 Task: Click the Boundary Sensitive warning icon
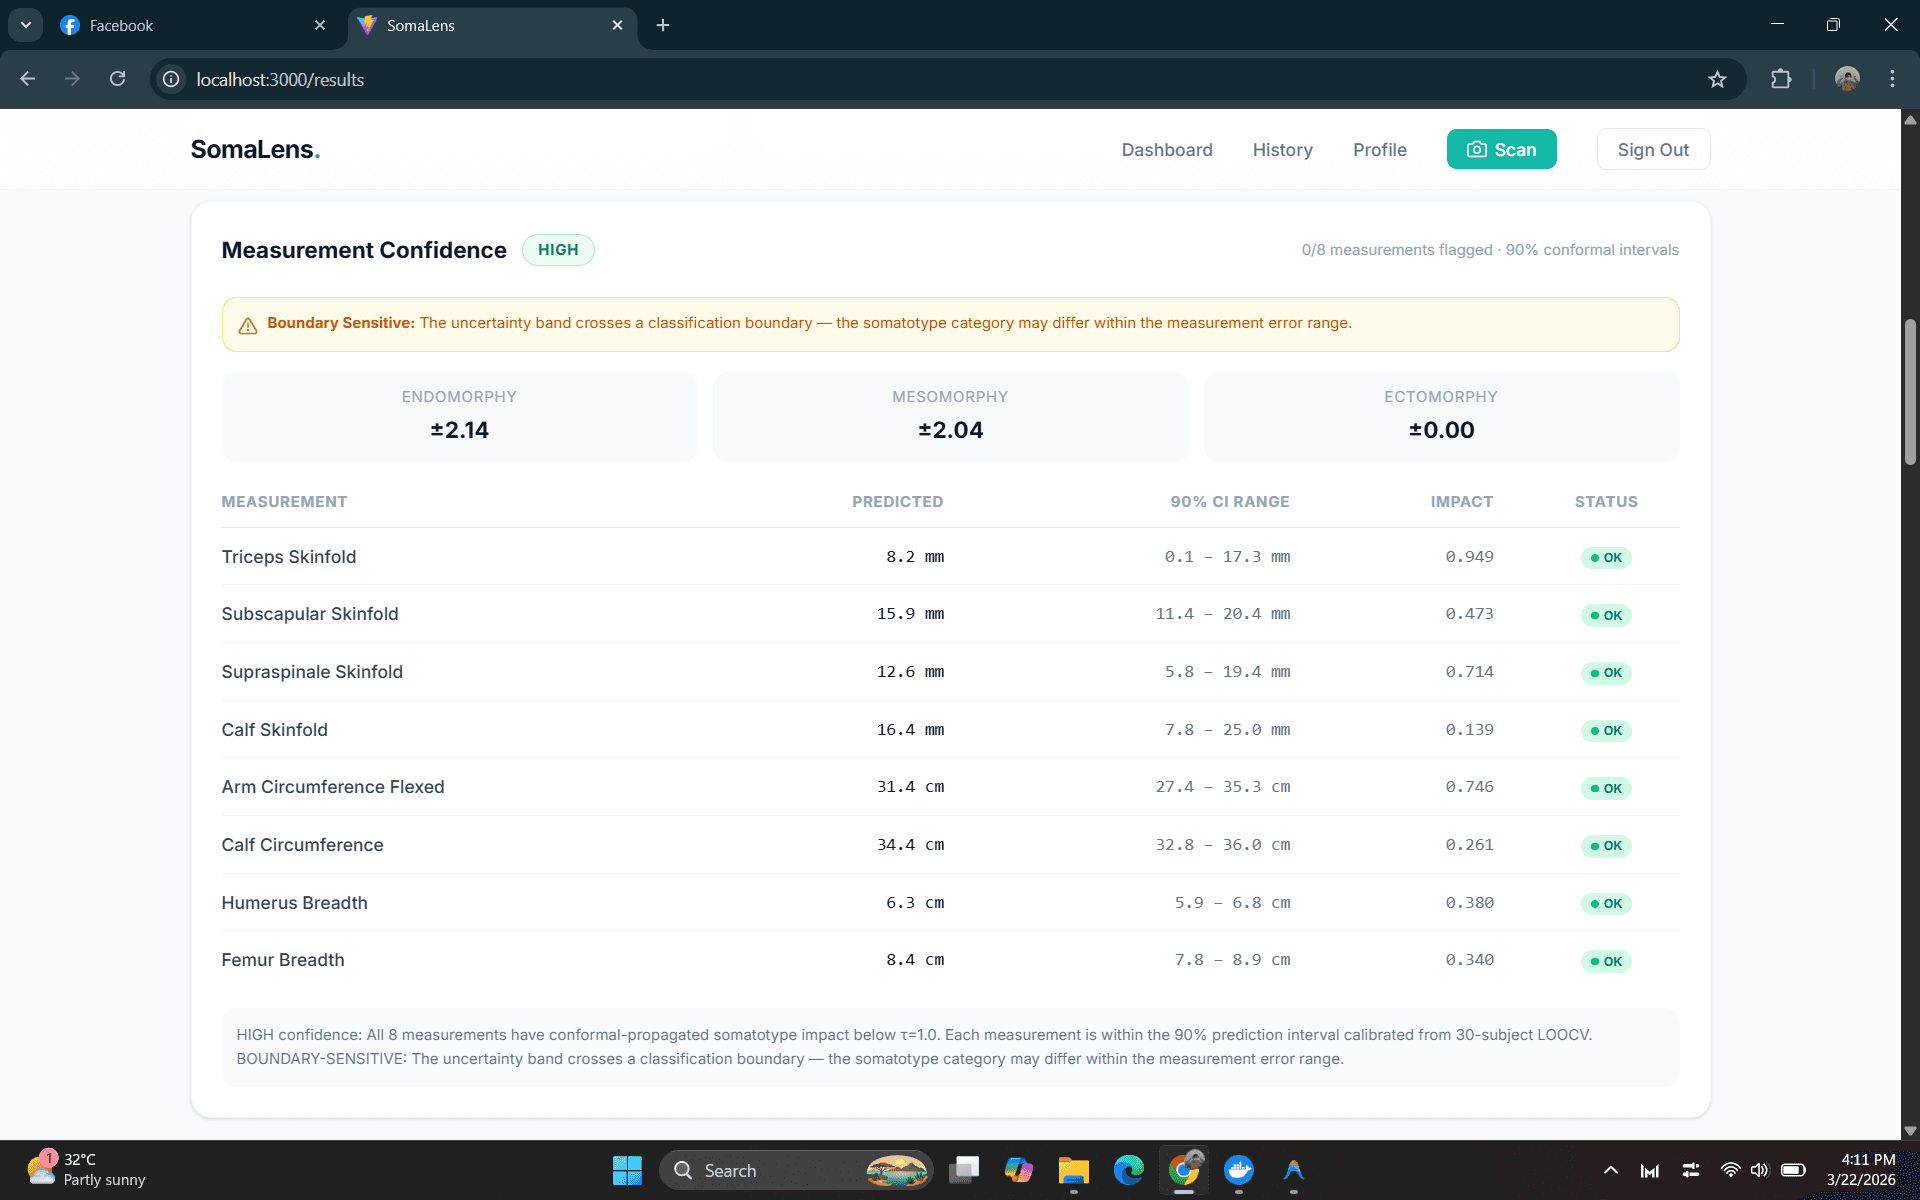pos(248,325)
